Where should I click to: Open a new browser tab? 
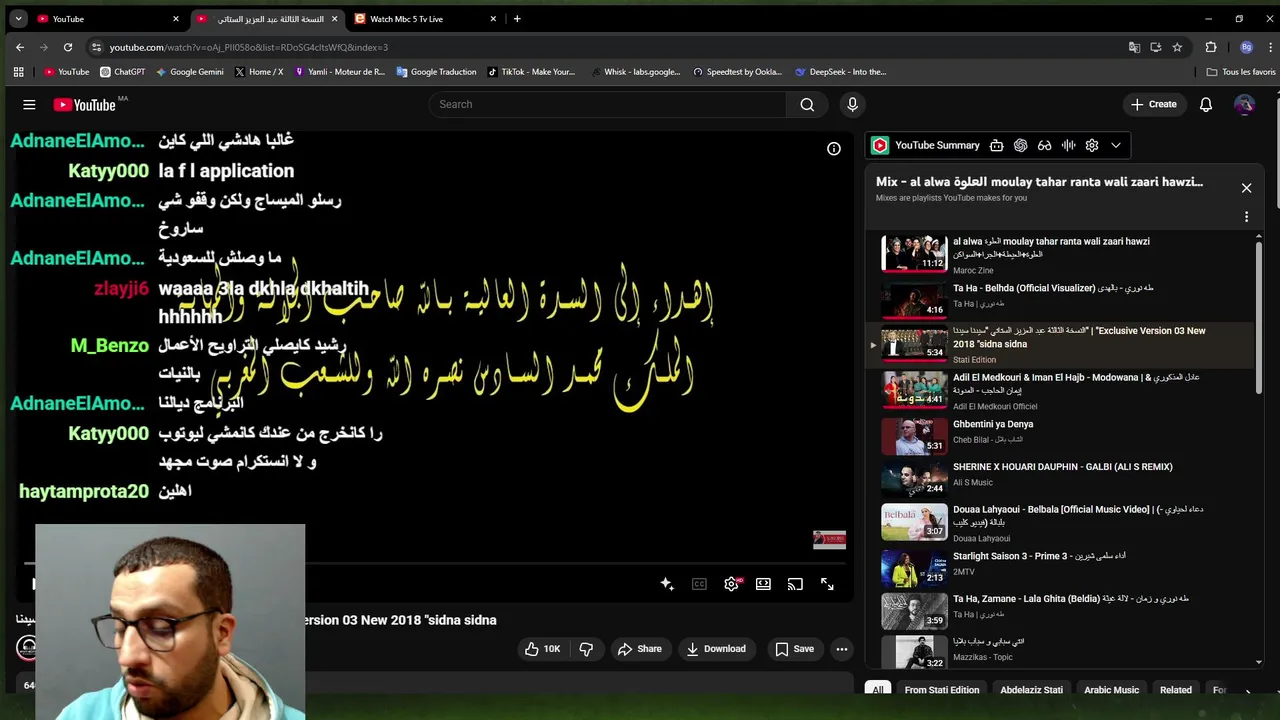point(517,19)
